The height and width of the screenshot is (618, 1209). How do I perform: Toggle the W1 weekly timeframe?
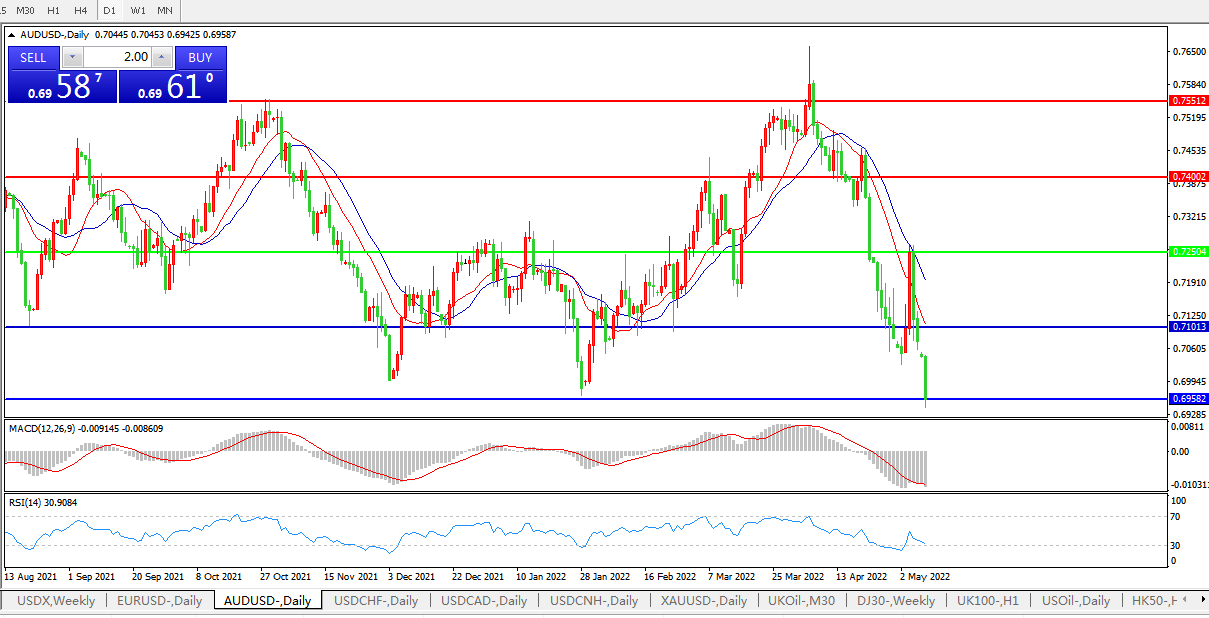pyautogui.click(x=138, y=10)
